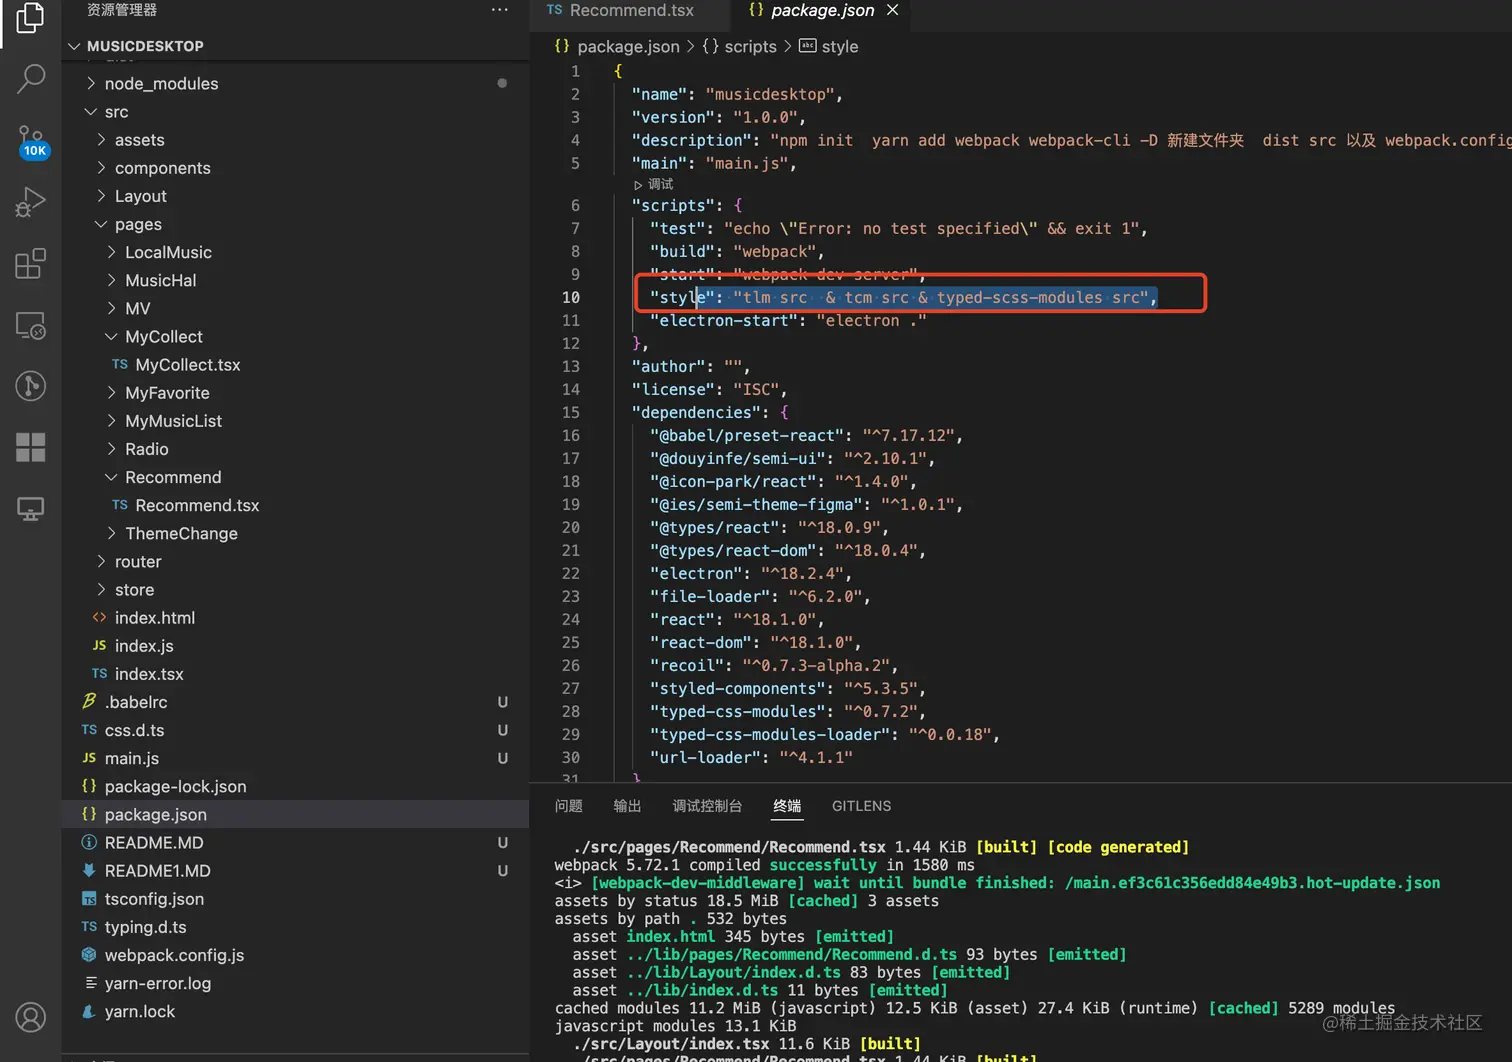Open index.html file
The height and width of the screenshot is (1062, 1512).
tap(295, 618)
